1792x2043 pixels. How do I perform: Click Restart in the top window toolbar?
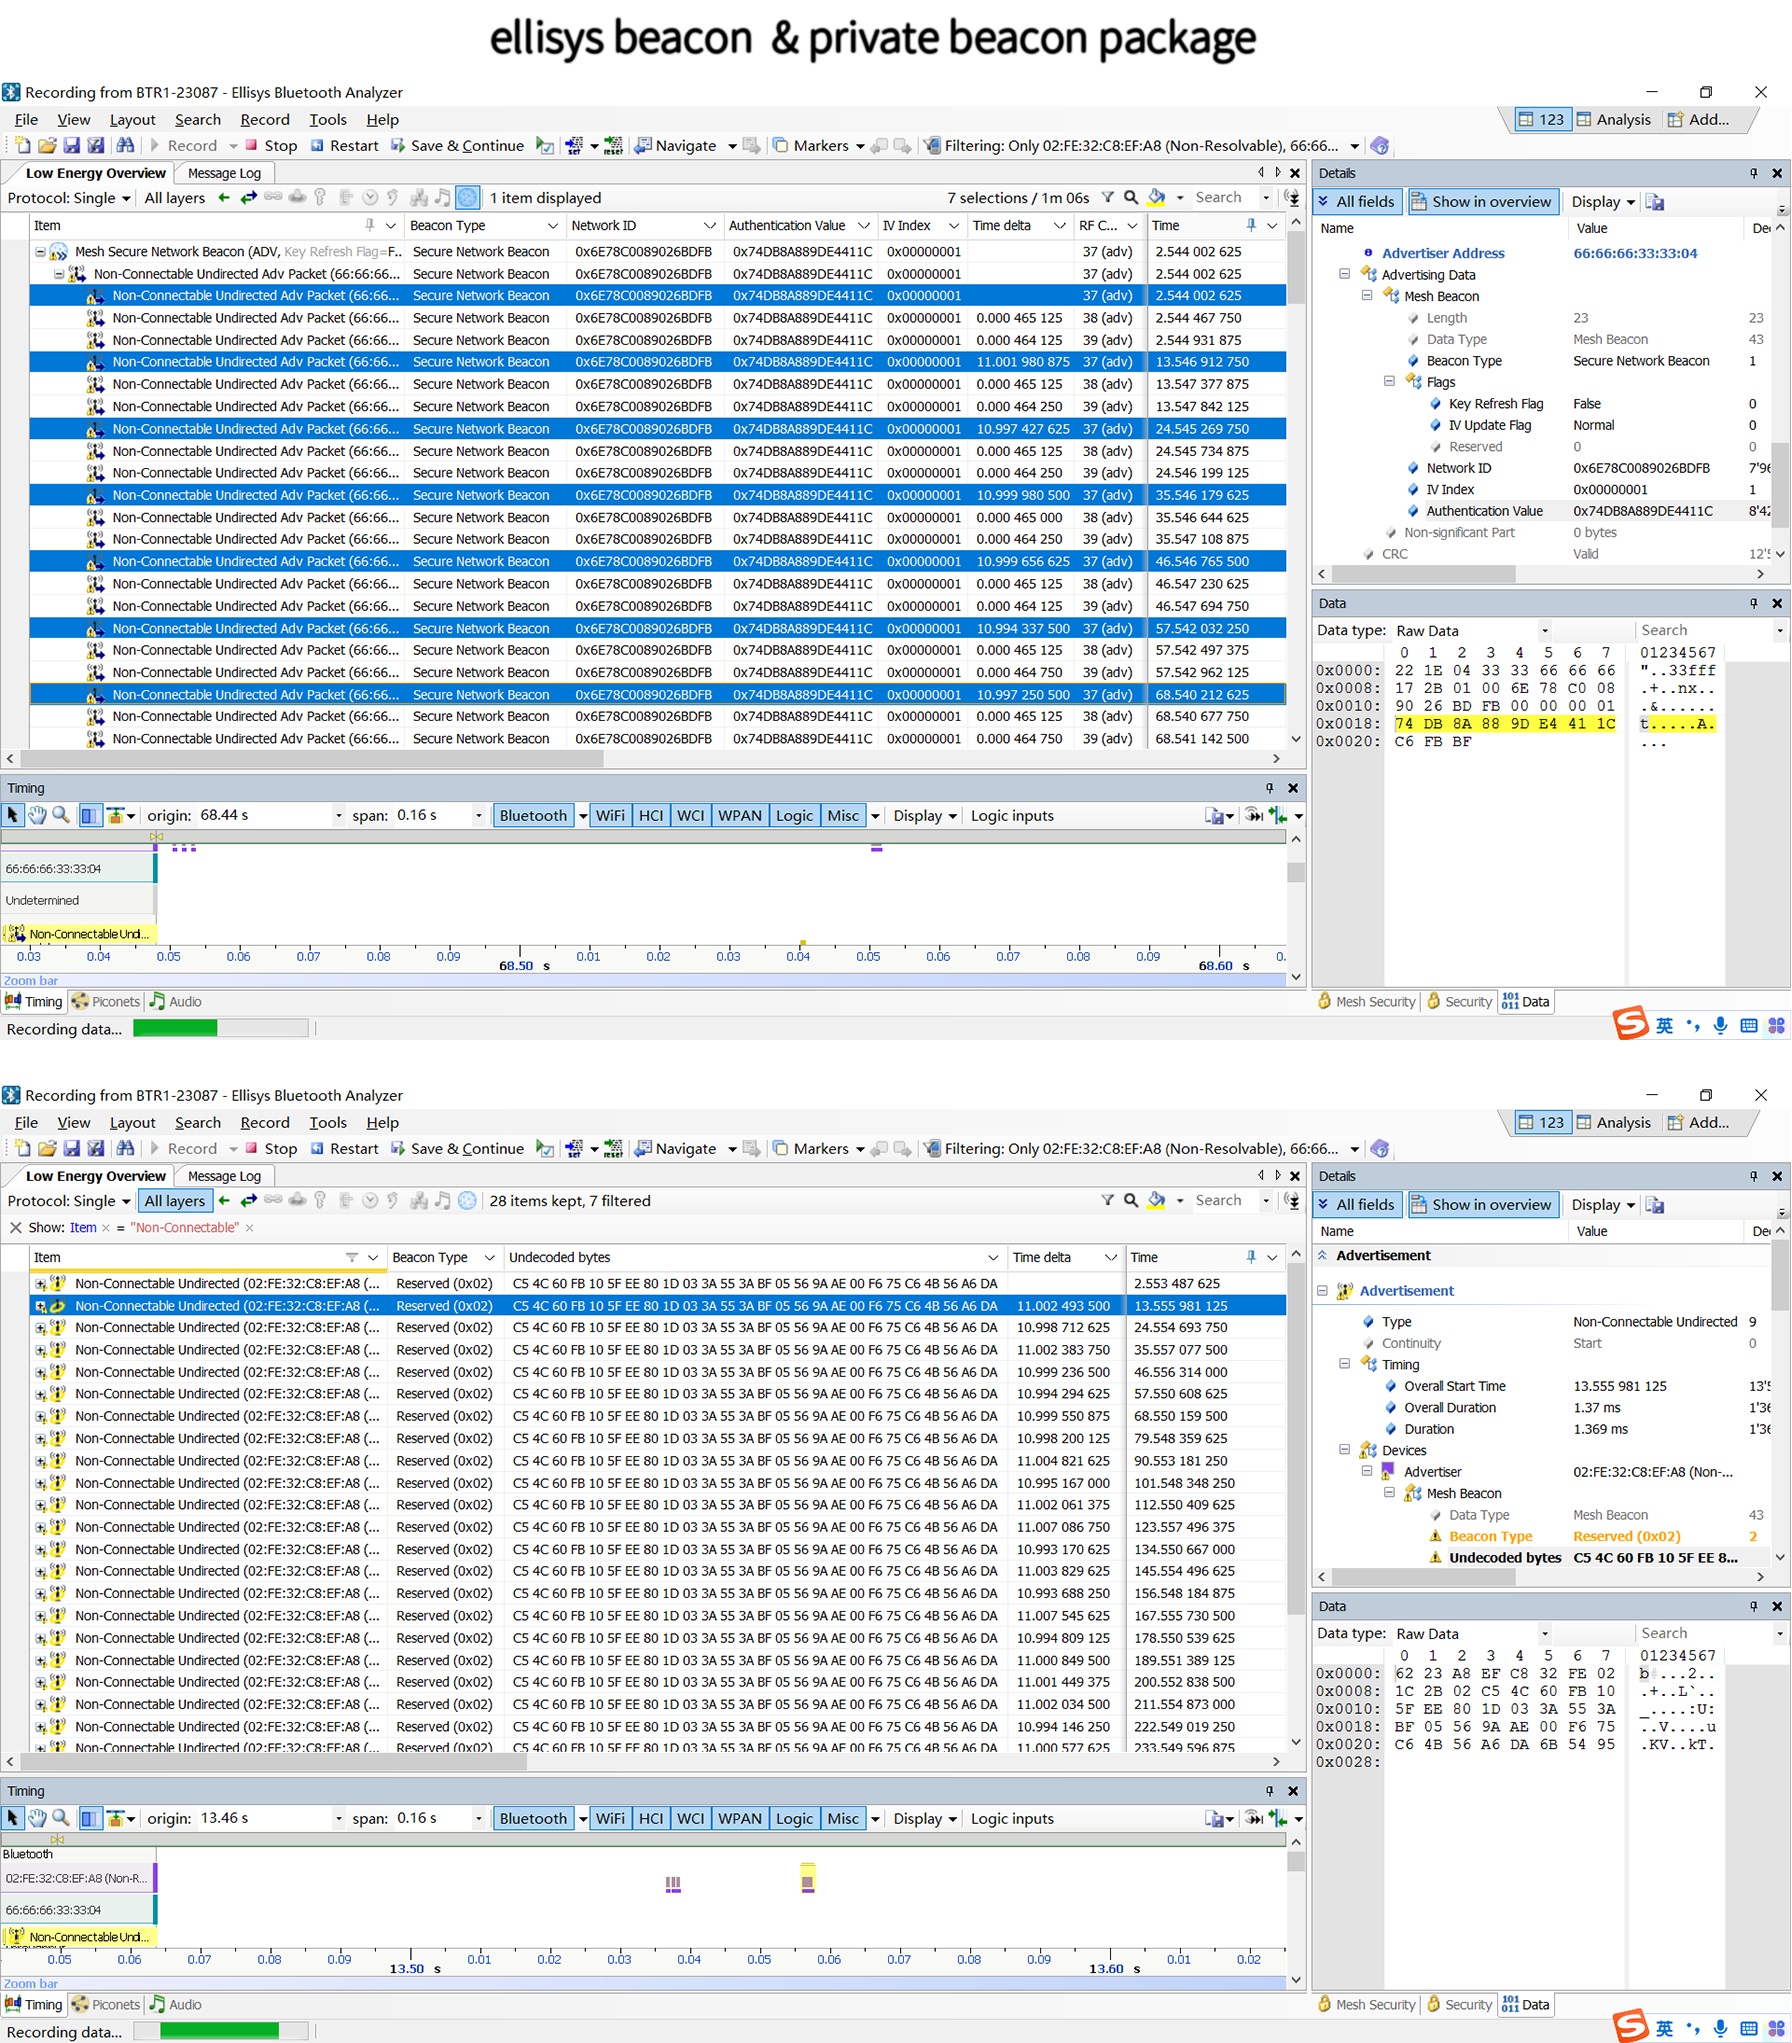pos(344,146)
